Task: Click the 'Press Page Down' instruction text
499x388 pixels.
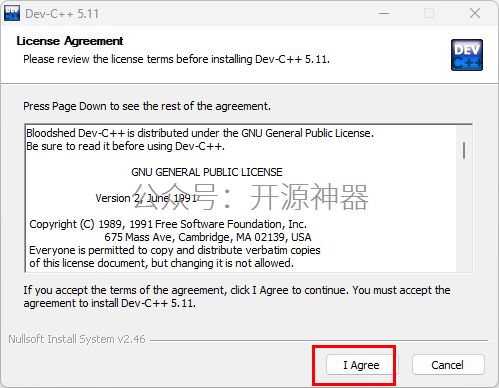Action: (147, 106)
